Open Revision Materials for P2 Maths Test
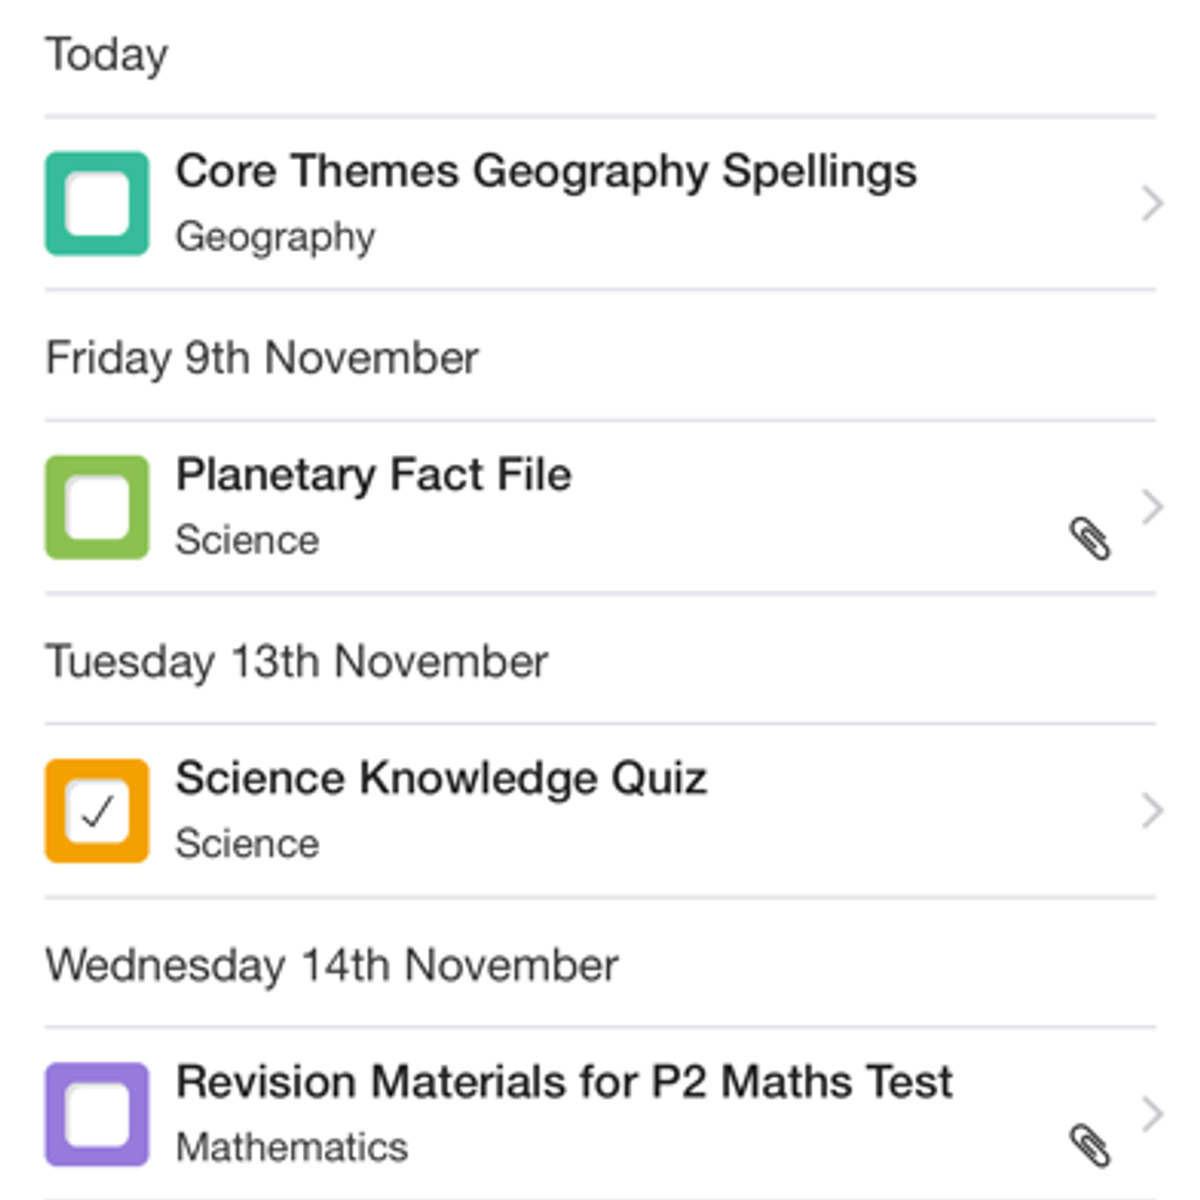 tap(564, 1082)
